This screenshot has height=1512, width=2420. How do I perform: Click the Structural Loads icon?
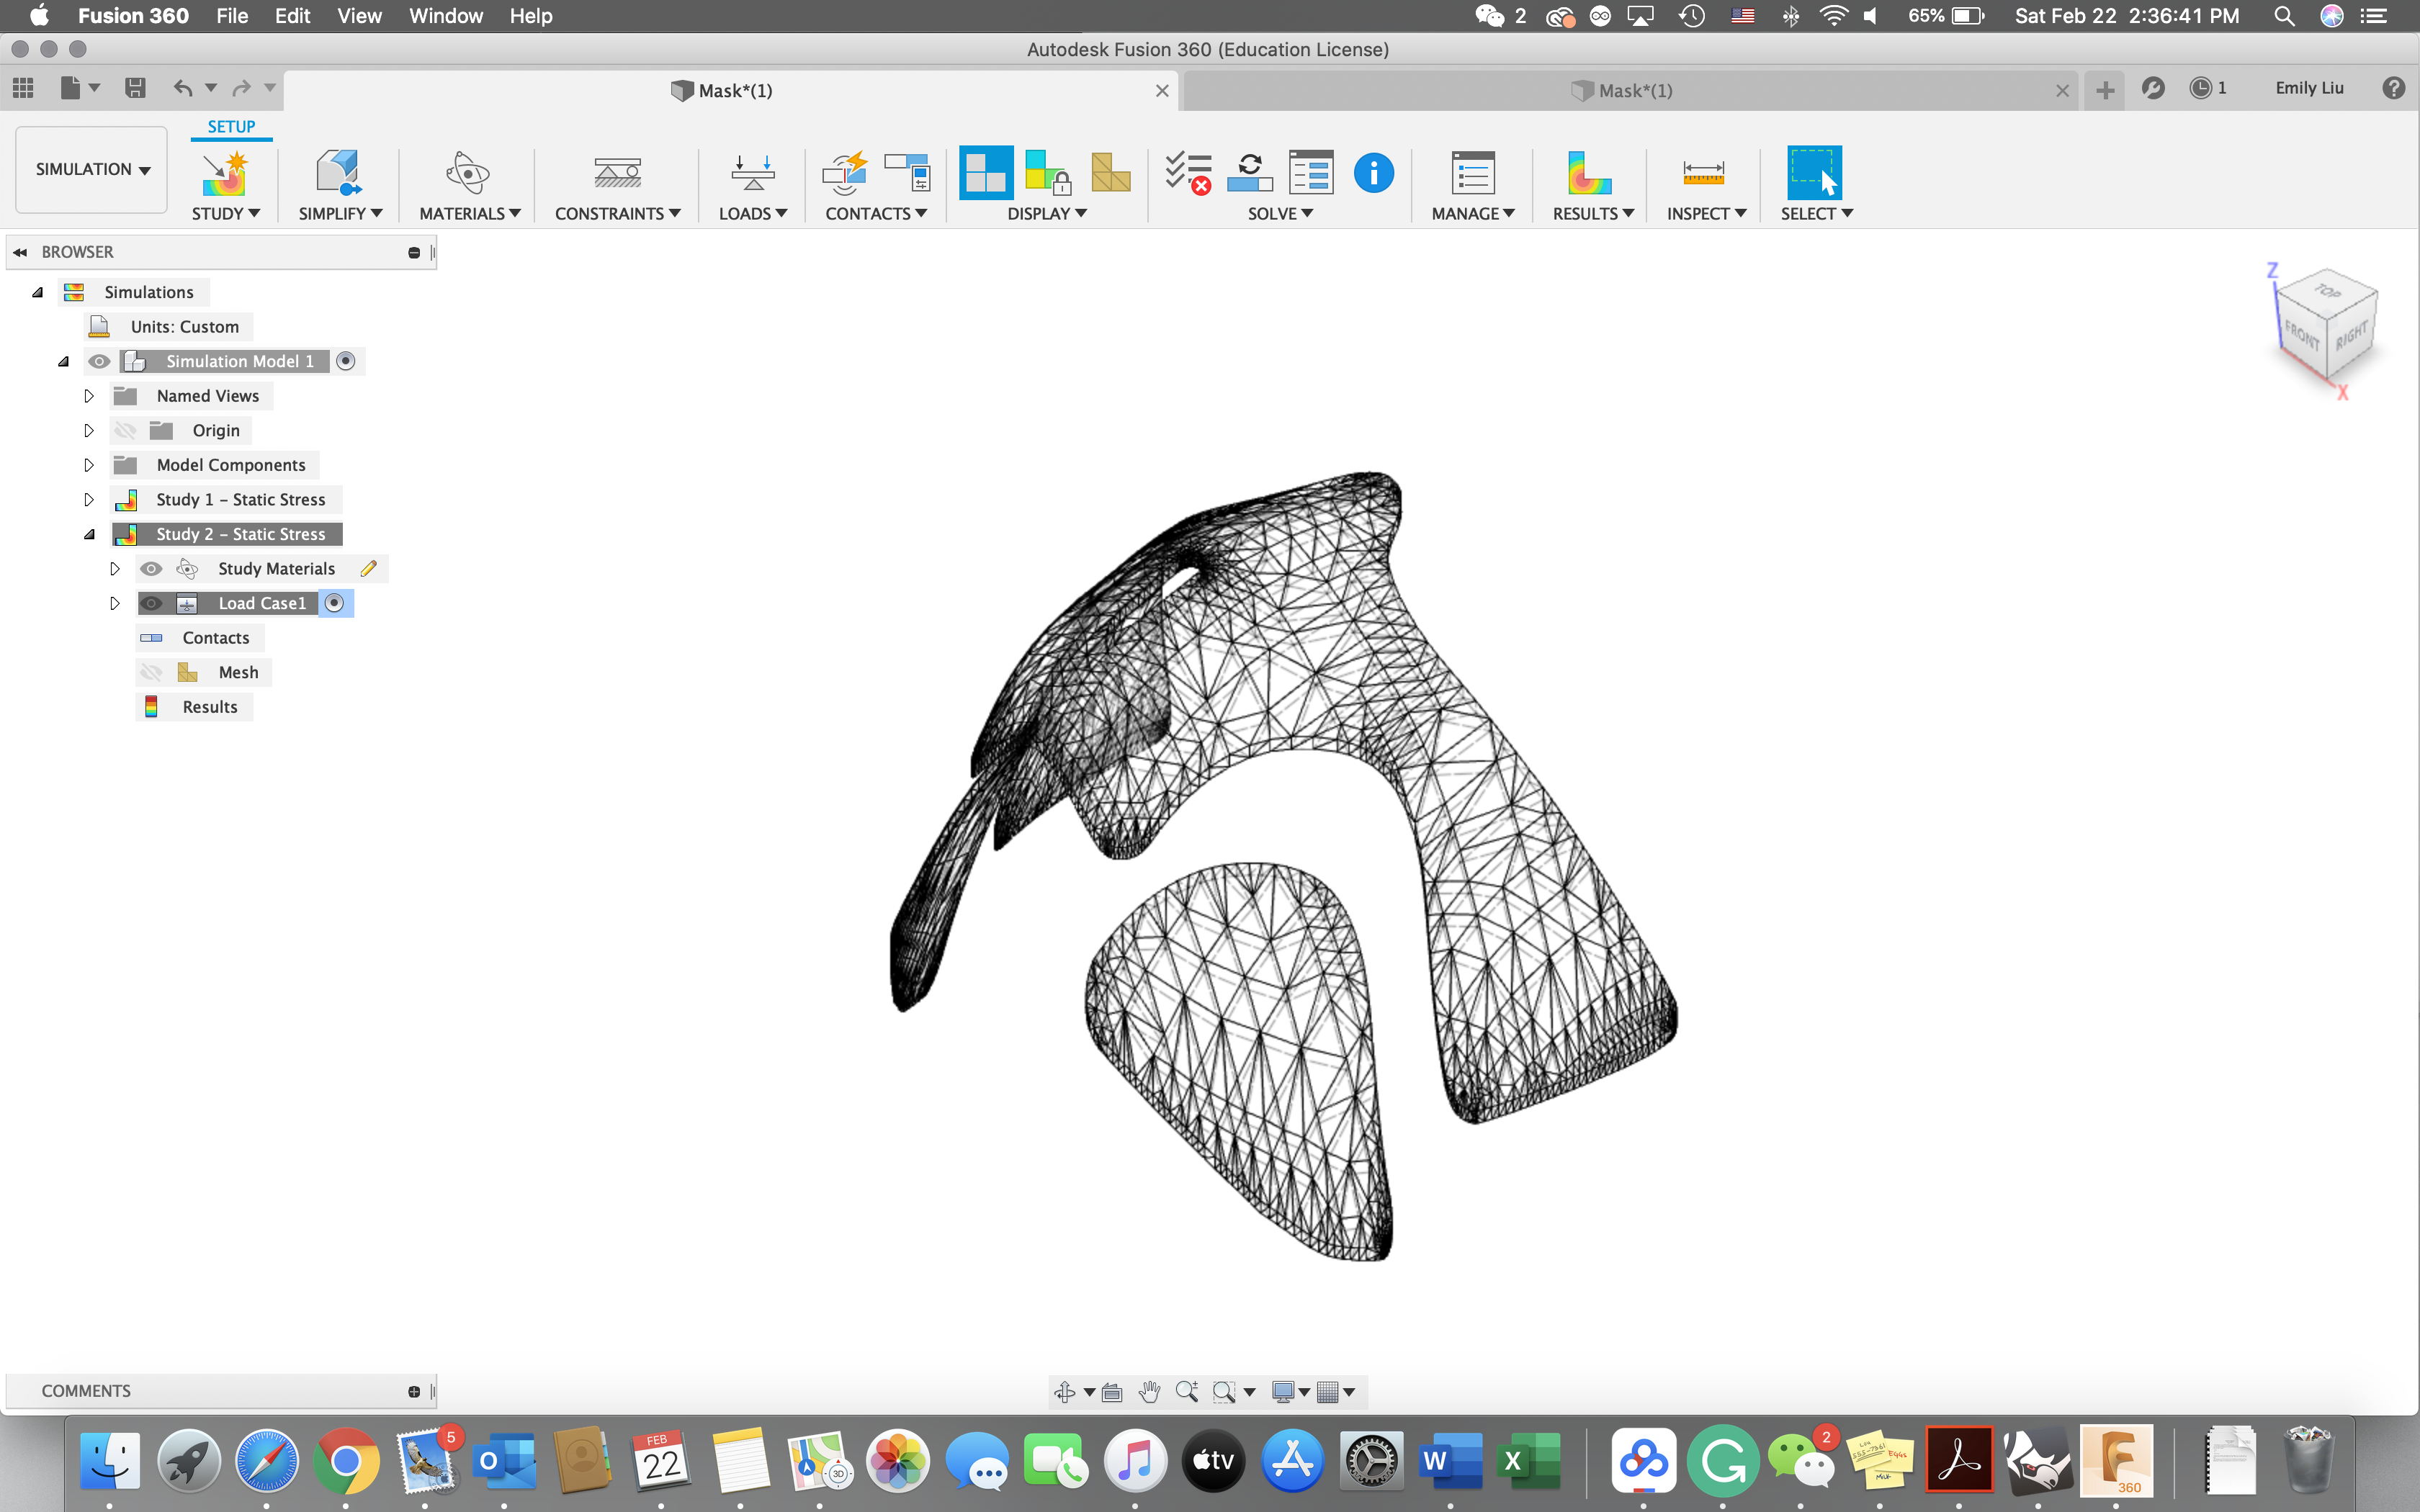(x=752, y=174)
